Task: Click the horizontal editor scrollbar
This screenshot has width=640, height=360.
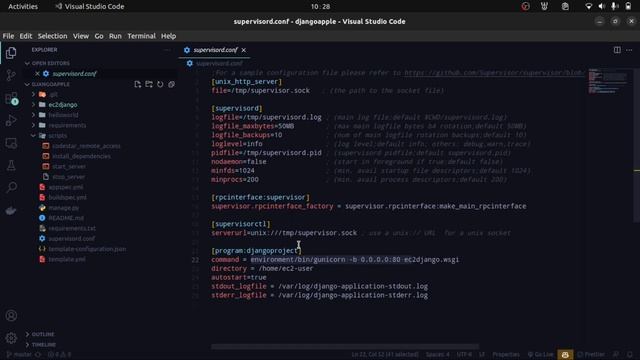Action: (345, 347)
